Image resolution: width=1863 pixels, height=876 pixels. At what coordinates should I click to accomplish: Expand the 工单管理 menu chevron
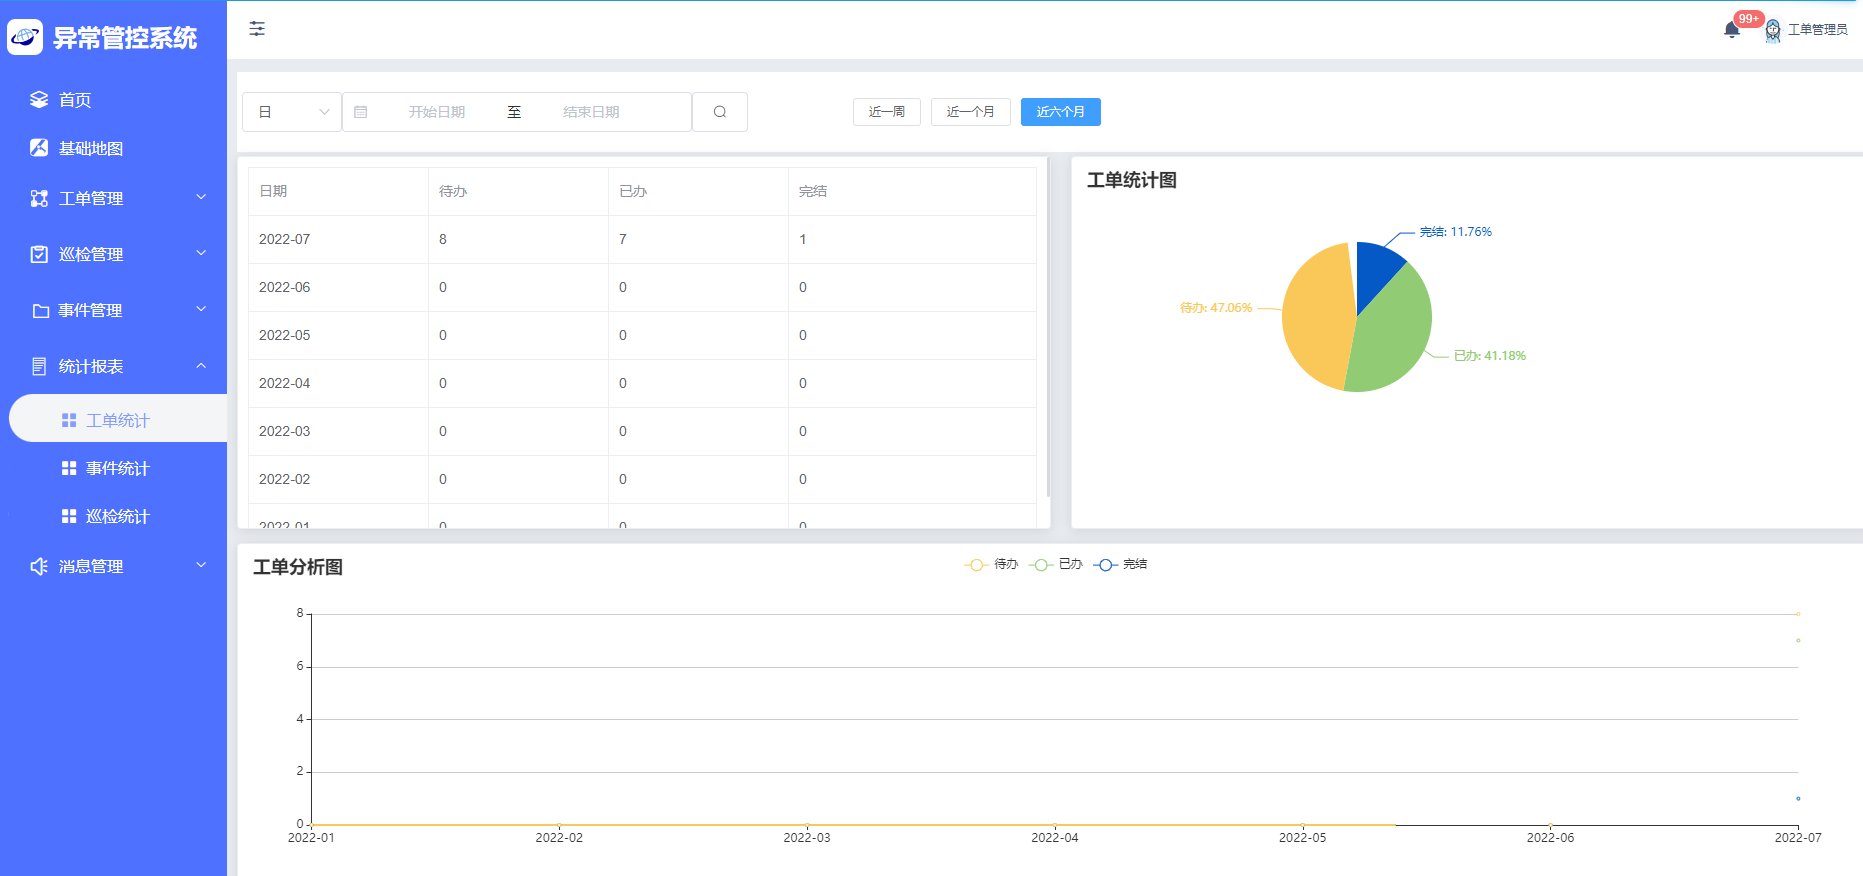pyautogui.click(x=201, y=197)
